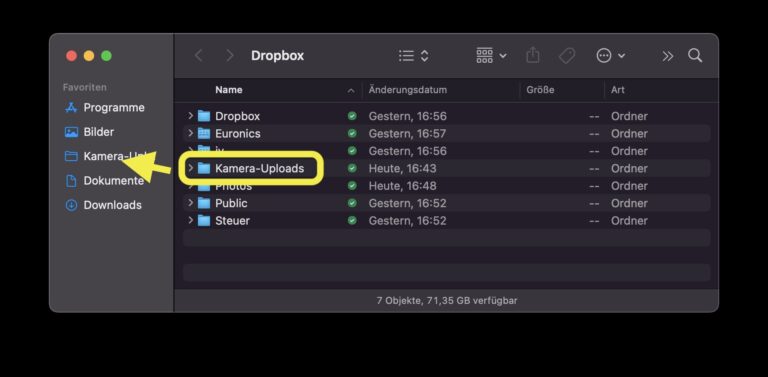Go back with the left chevron button

[x=198, y=56]
